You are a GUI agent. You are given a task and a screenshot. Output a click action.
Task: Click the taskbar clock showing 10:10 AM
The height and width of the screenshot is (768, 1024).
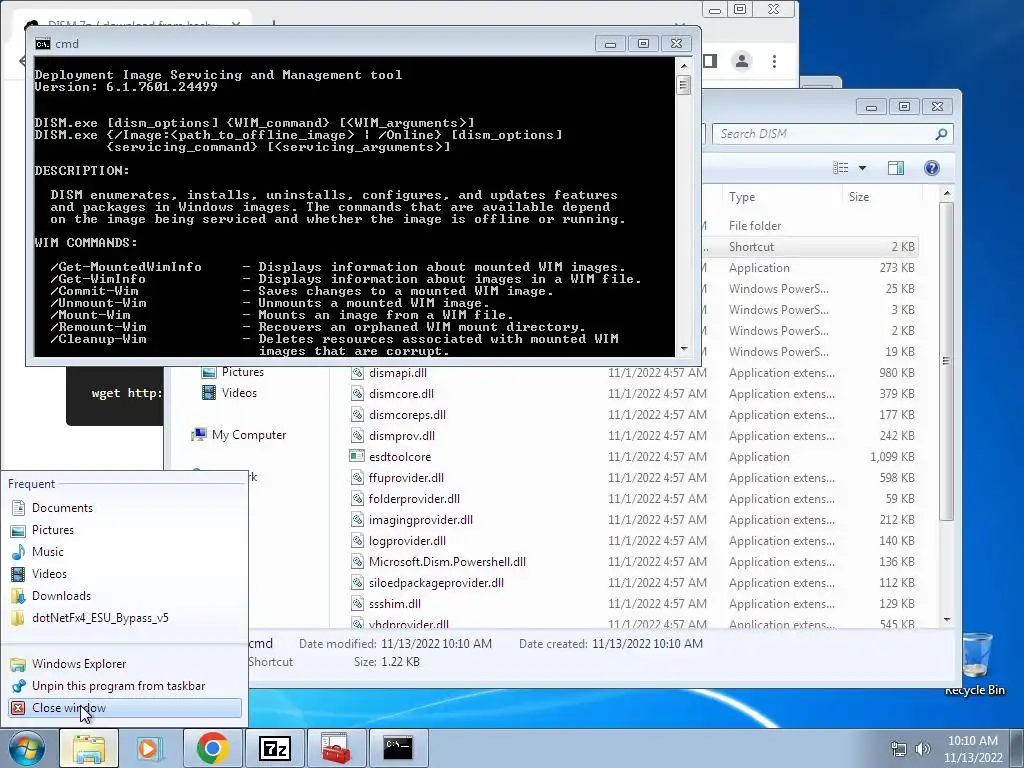coord(972,749)
